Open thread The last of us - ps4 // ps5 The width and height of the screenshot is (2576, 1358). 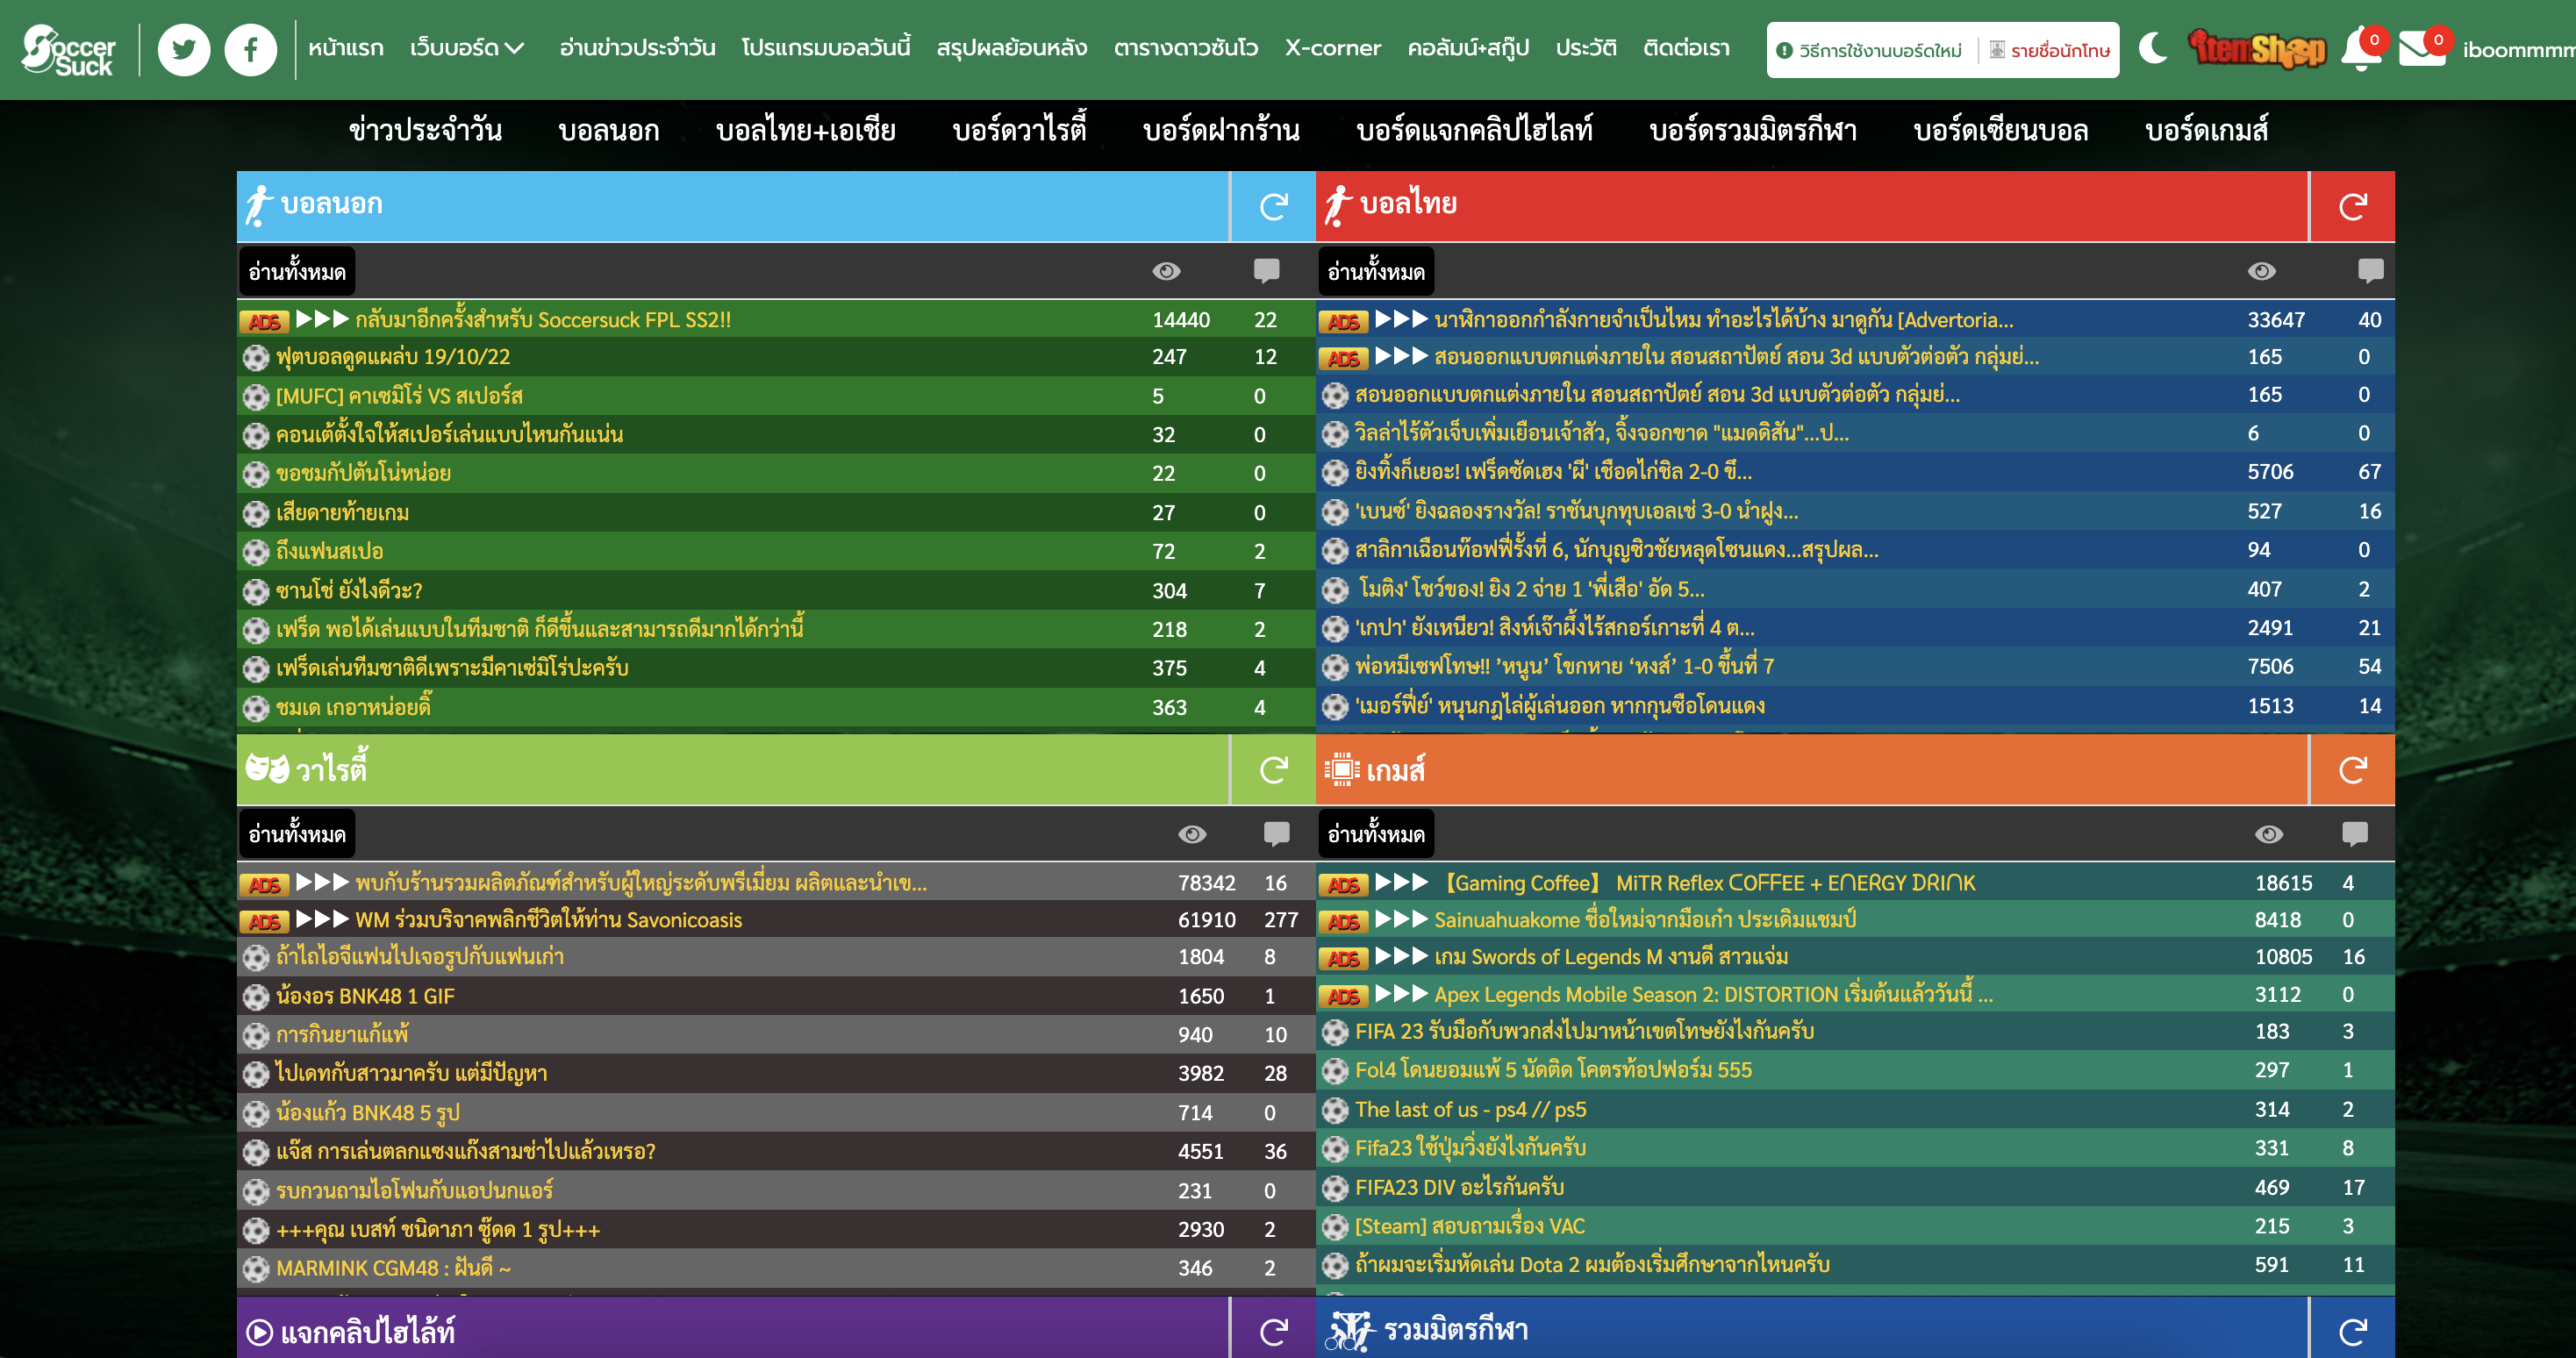[1470, 1109]
